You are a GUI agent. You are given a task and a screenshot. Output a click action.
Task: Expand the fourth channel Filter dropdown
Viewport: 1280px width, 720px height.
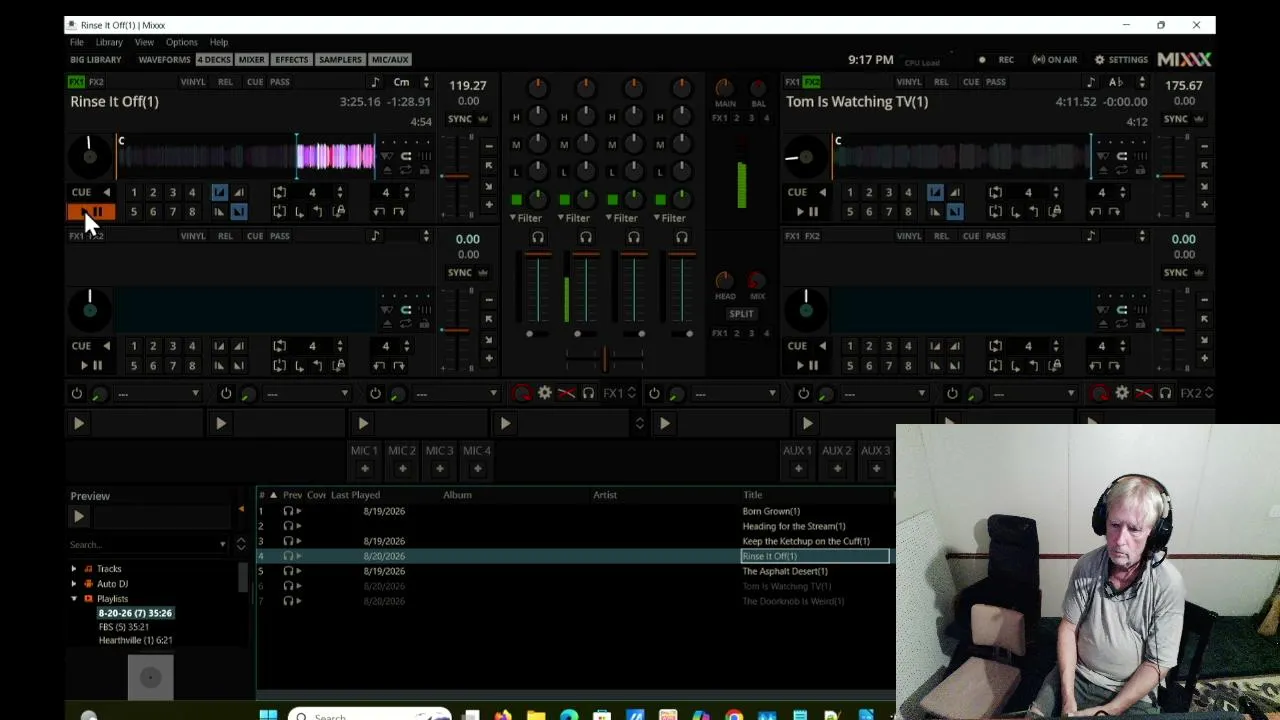tap(671, 218)
